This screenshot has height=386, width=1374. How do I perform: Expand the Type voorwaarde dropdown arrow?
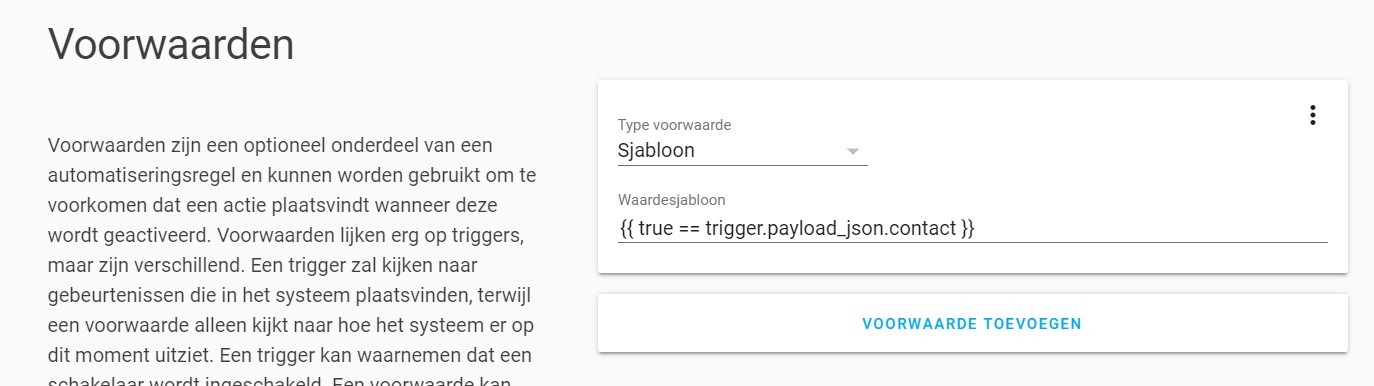click(x=853, y=151)
